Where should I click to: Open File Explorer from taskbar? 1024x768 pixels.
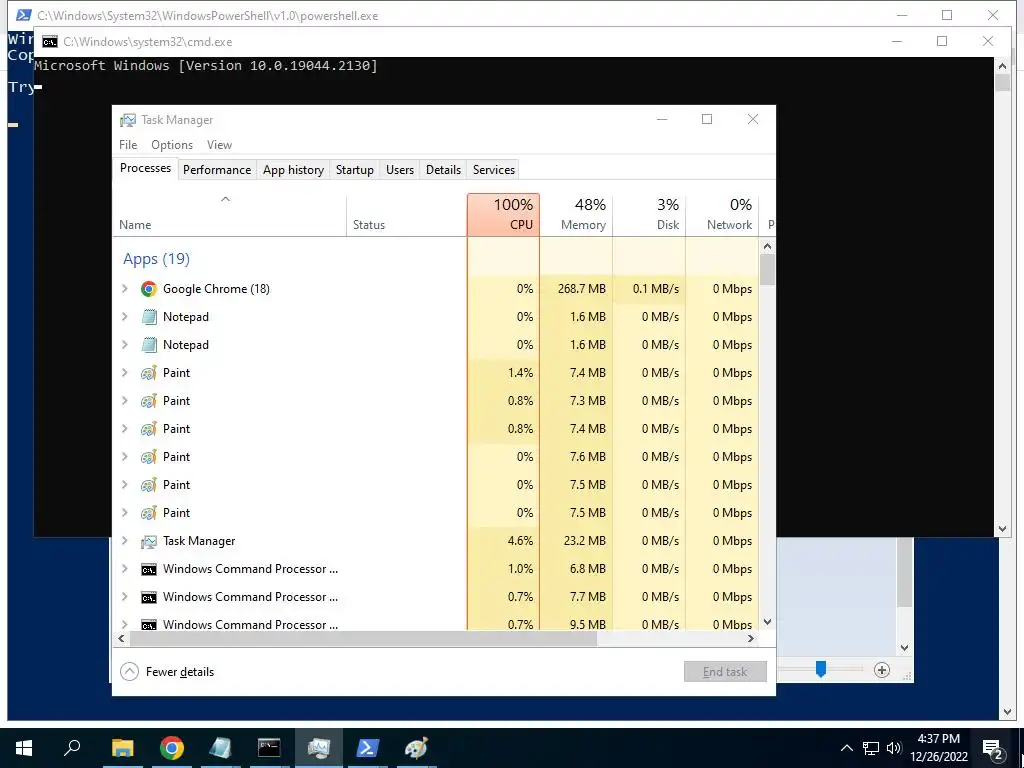tap(122, 748)
